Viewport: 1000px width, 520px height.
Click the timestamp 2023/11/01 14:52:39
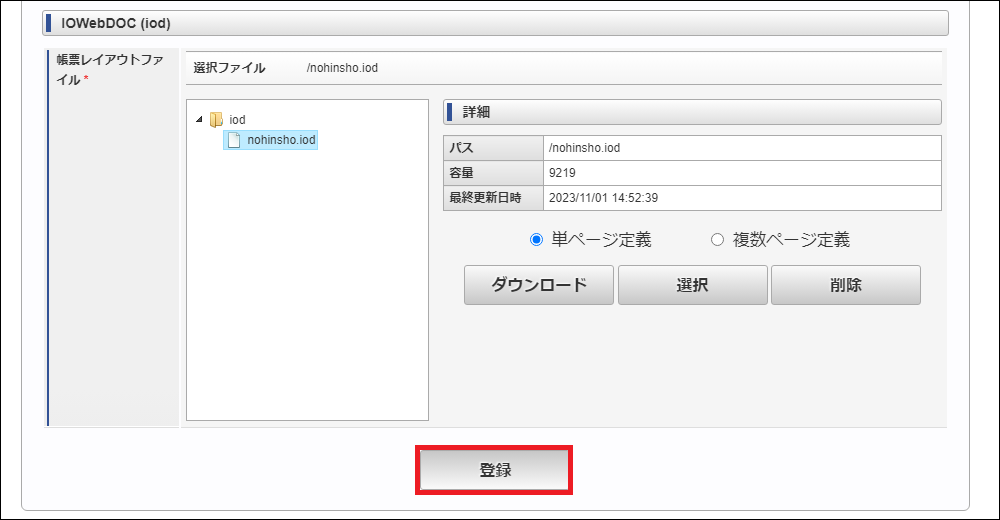tap(603, 198)
